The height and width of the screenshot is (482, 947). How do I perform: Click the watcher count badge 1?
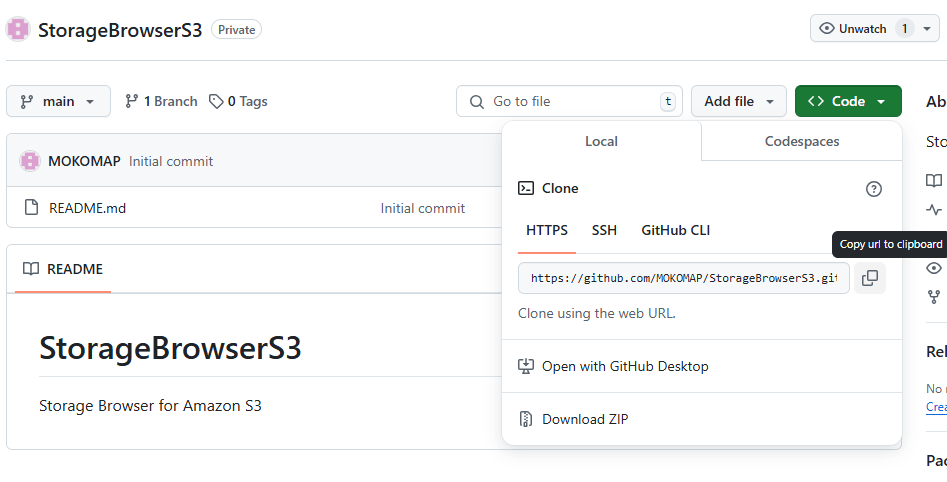[x=905, y=29]
